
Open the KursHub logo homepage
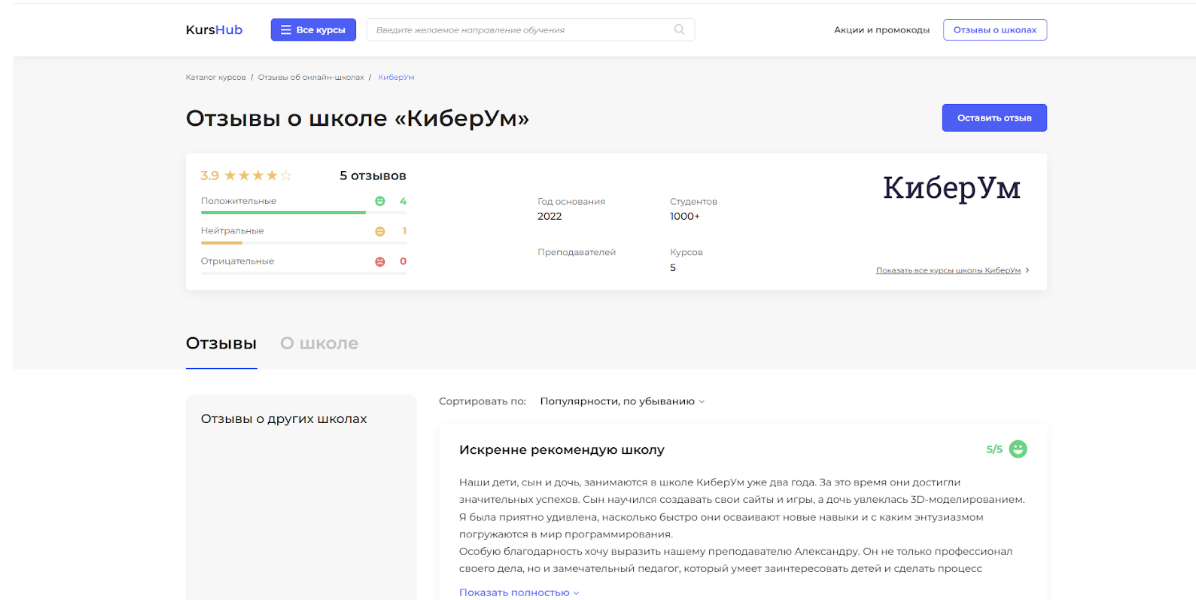tap(214, 30)
